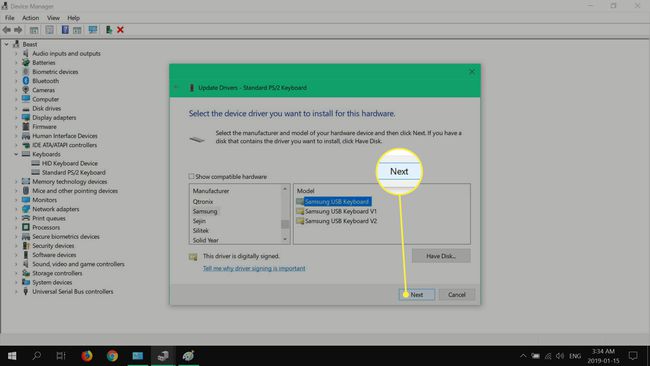The height and width of the screenshot is (366, 650).
Task: Open the View menu
Action: pos(53,18)
